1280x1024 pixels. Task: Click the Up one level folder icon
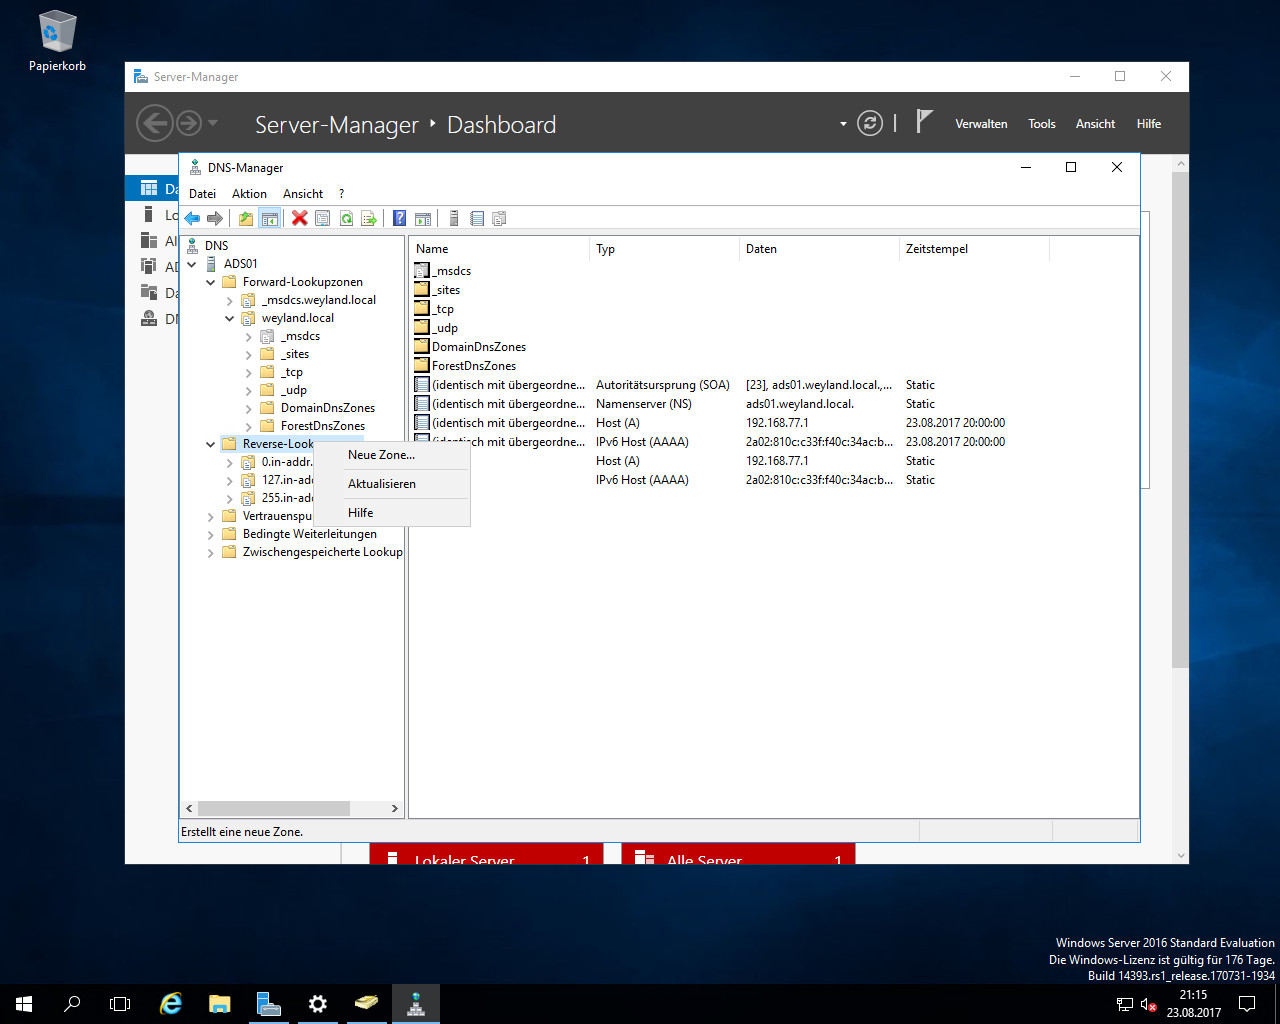(245, 218)
